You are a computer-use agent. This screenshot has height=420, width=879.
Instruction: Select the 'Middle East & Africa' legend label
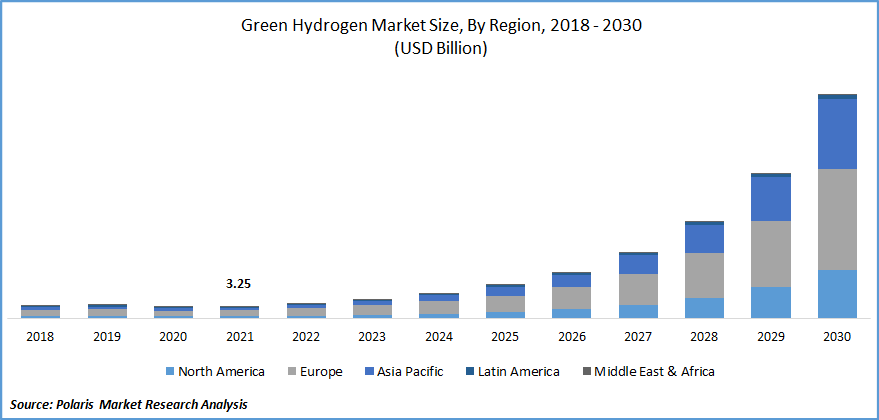(x=654, y=371)
